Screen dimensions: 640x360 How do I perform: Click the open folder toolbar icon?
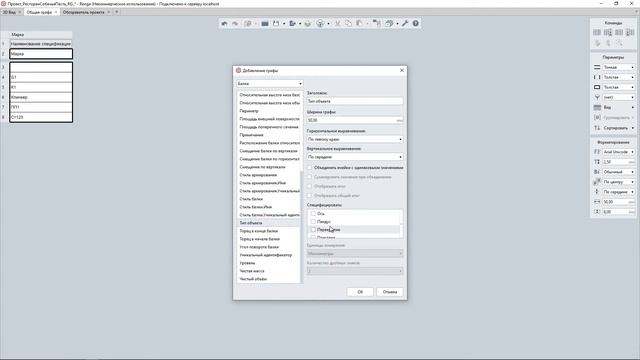click(x=265, y=24)
